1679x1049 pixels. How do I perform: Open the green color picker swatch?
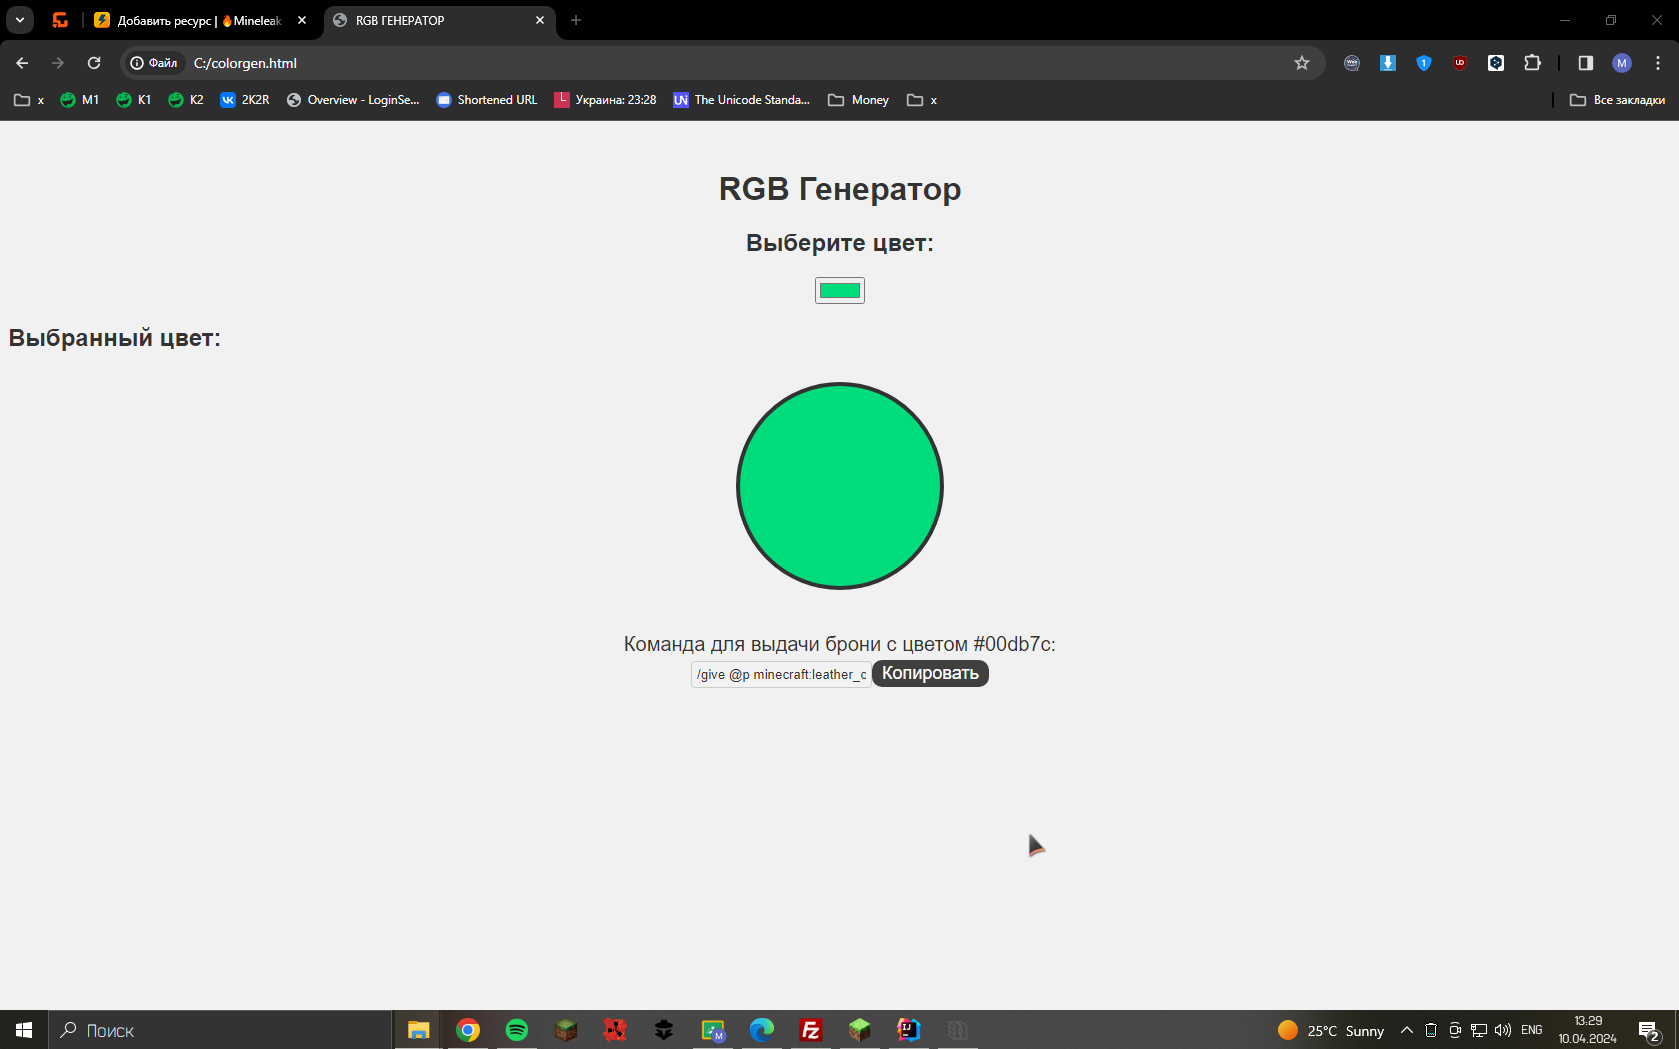pyautogui.click(x=839, y=291)
